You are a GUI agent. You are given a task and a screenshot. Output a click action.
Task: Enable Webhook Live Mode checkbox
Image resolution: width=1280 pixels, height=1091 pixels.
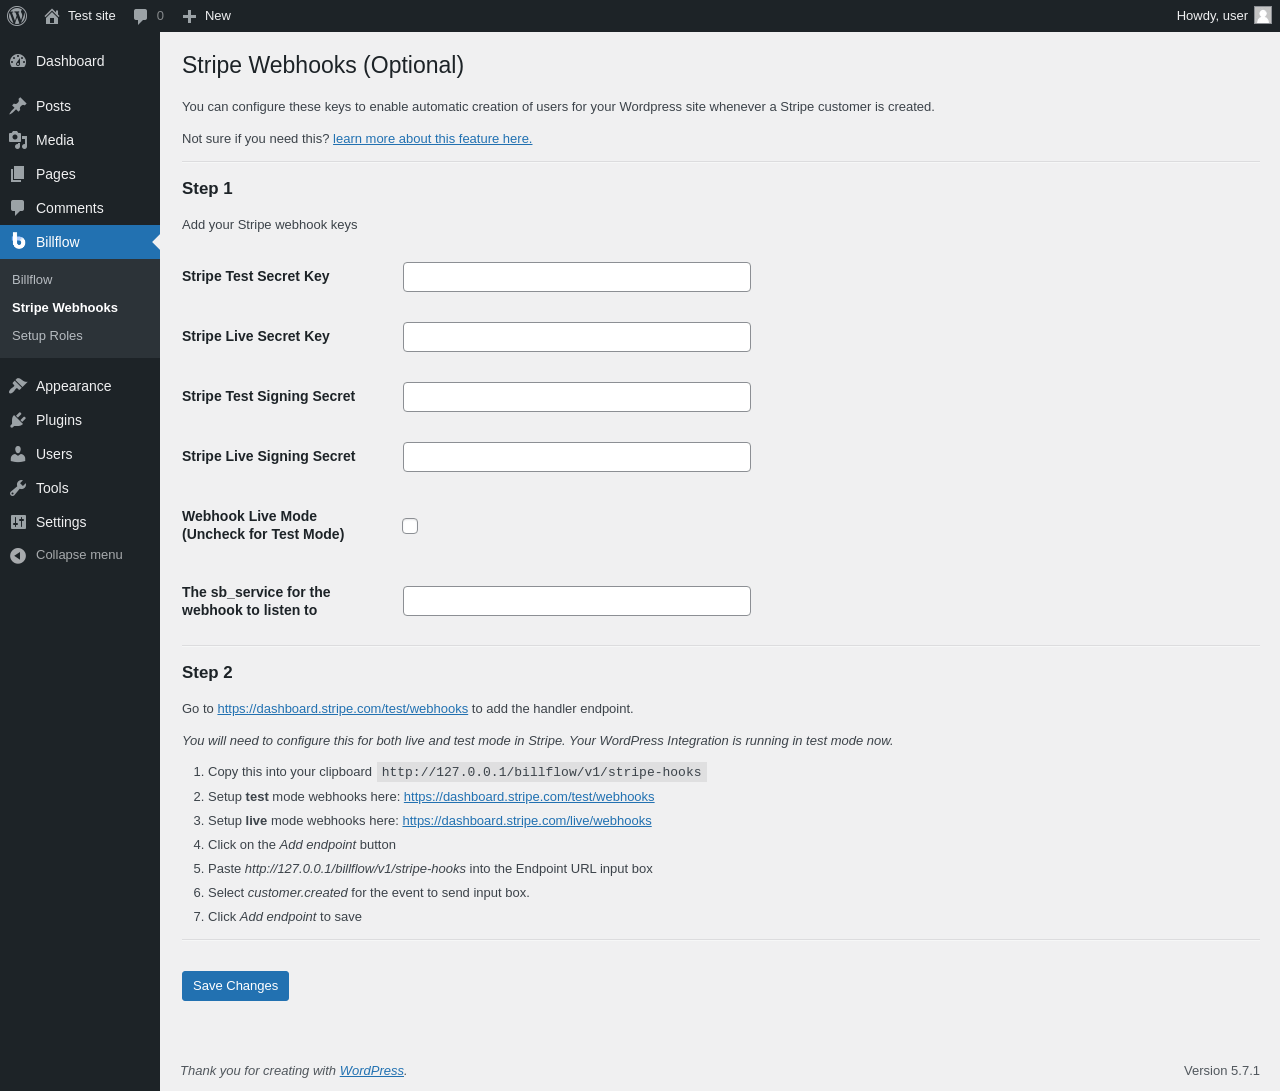tap(410, 526)
